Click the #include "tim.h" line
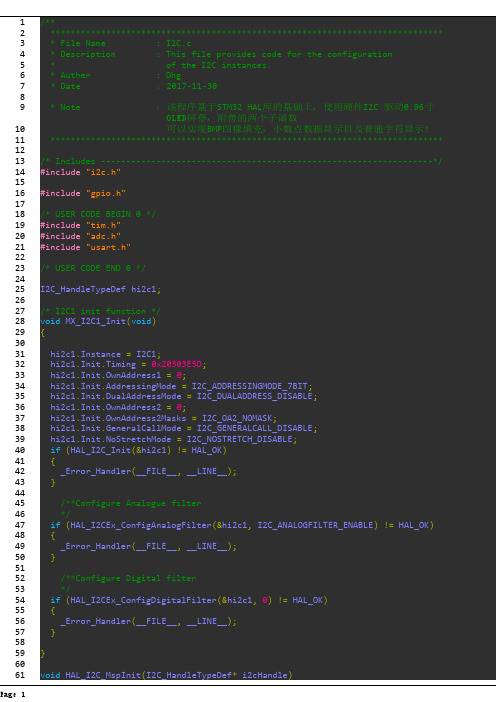Screen dimensions: 496x702 [x=81, y=225]
